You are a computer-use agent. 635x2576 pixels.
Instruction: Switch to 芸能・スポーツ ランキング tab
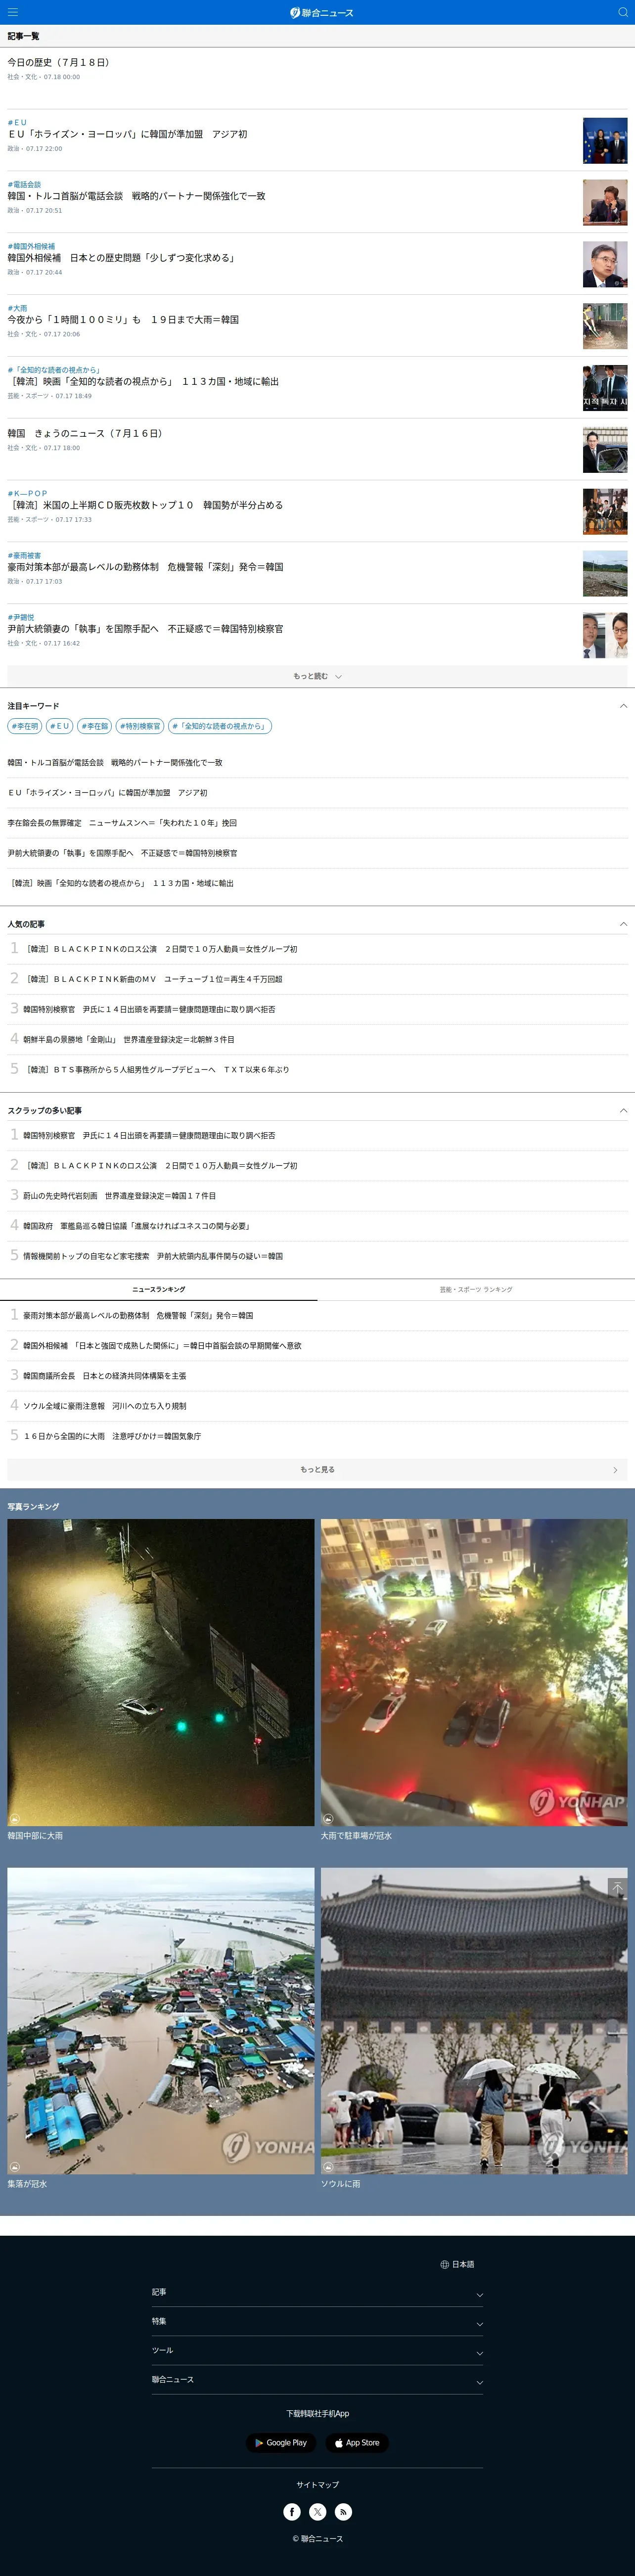pos(476,1289)
